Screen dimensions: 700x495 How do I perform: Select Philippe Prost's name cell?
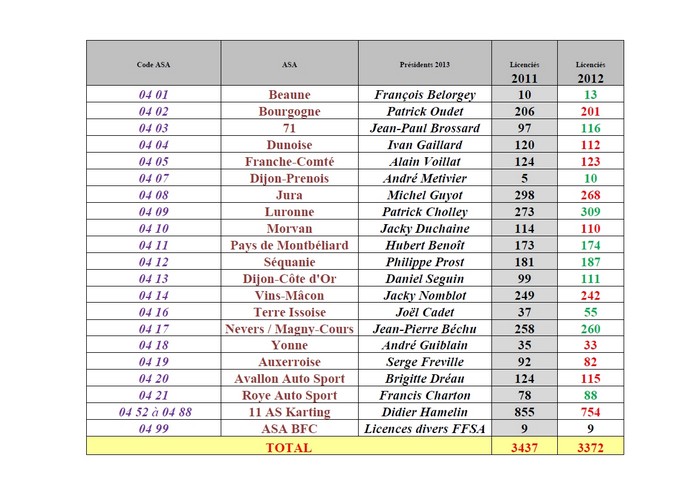pos(424,262)
